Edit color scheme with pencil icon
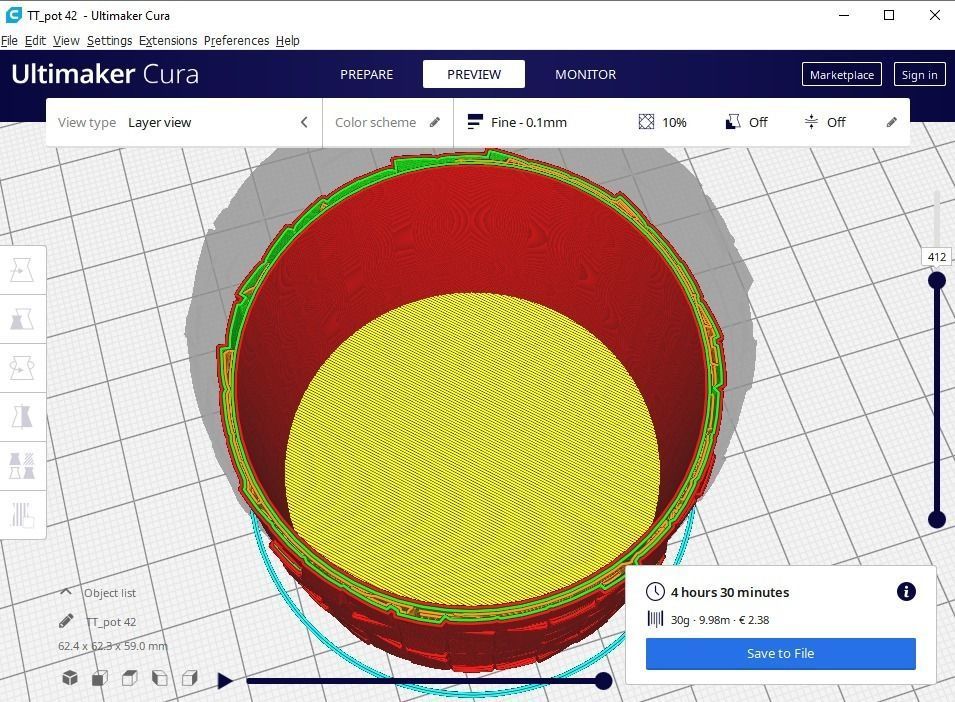Screen dimensions: 955x702 pyautogui.click(x=435, y=122)
